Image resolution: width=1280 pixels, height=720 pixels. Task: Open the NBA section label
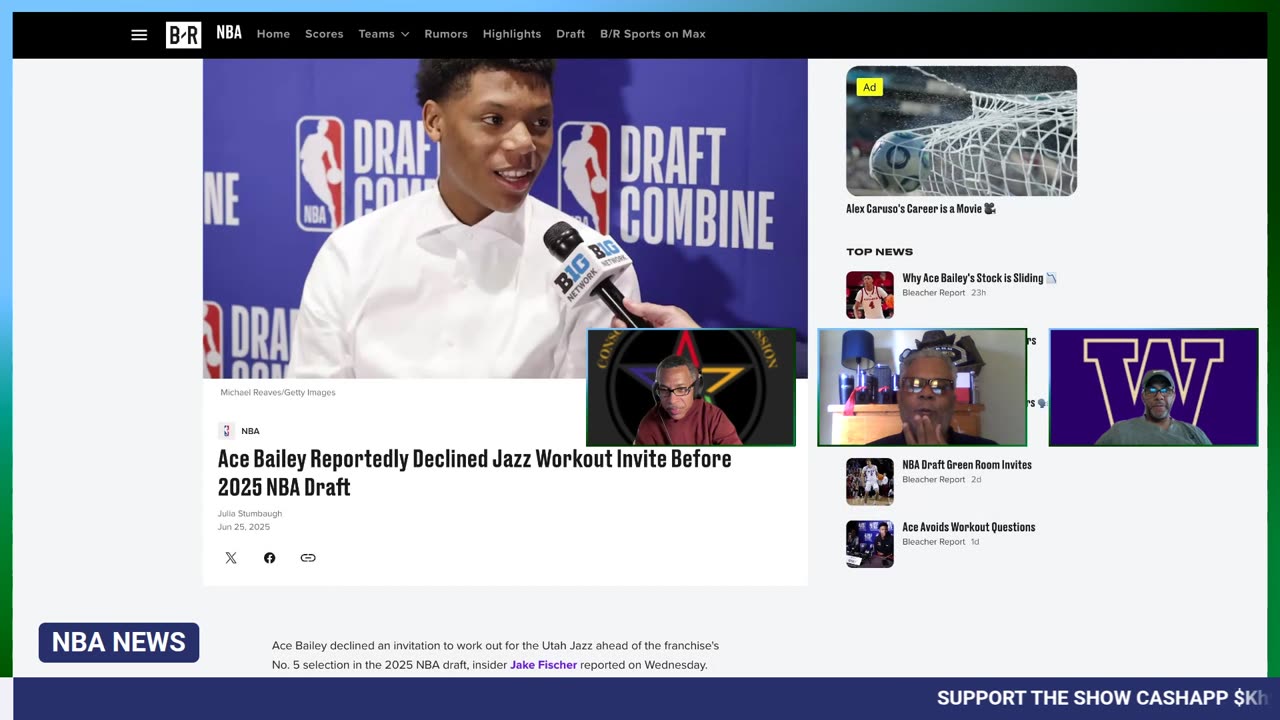point(229,33)
